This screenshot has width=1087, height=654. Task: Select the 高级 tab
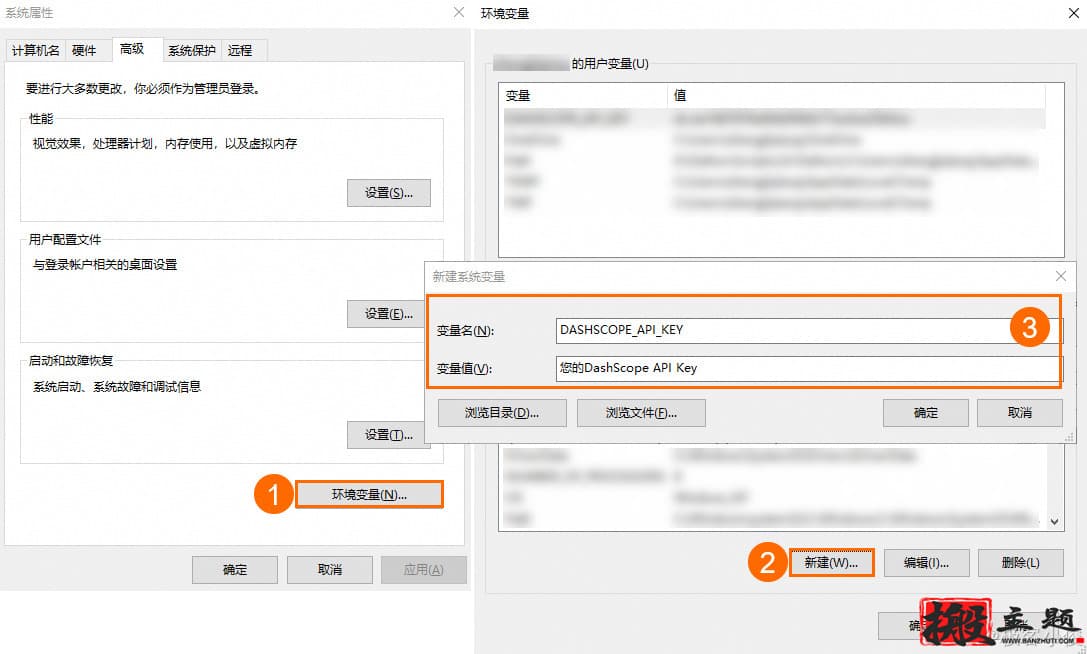click(x=132, y=49)
